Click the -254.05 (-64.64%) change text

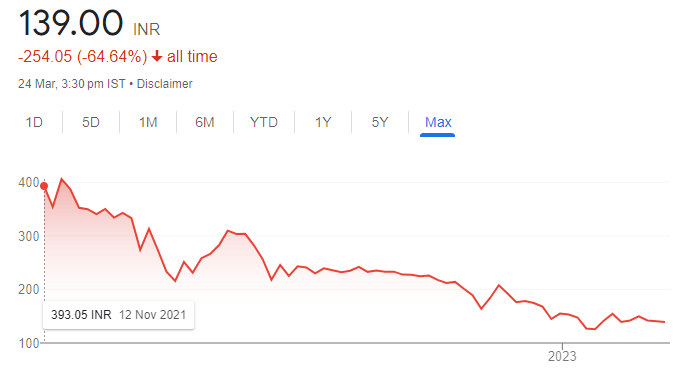point(82,57)
